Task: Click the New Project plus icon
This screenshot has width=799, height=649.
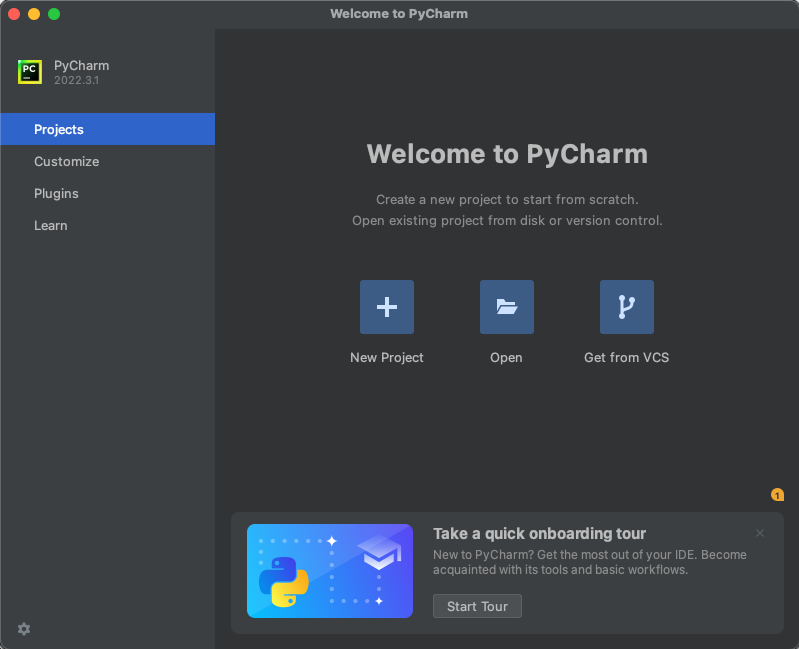Action: pos(387,307)
